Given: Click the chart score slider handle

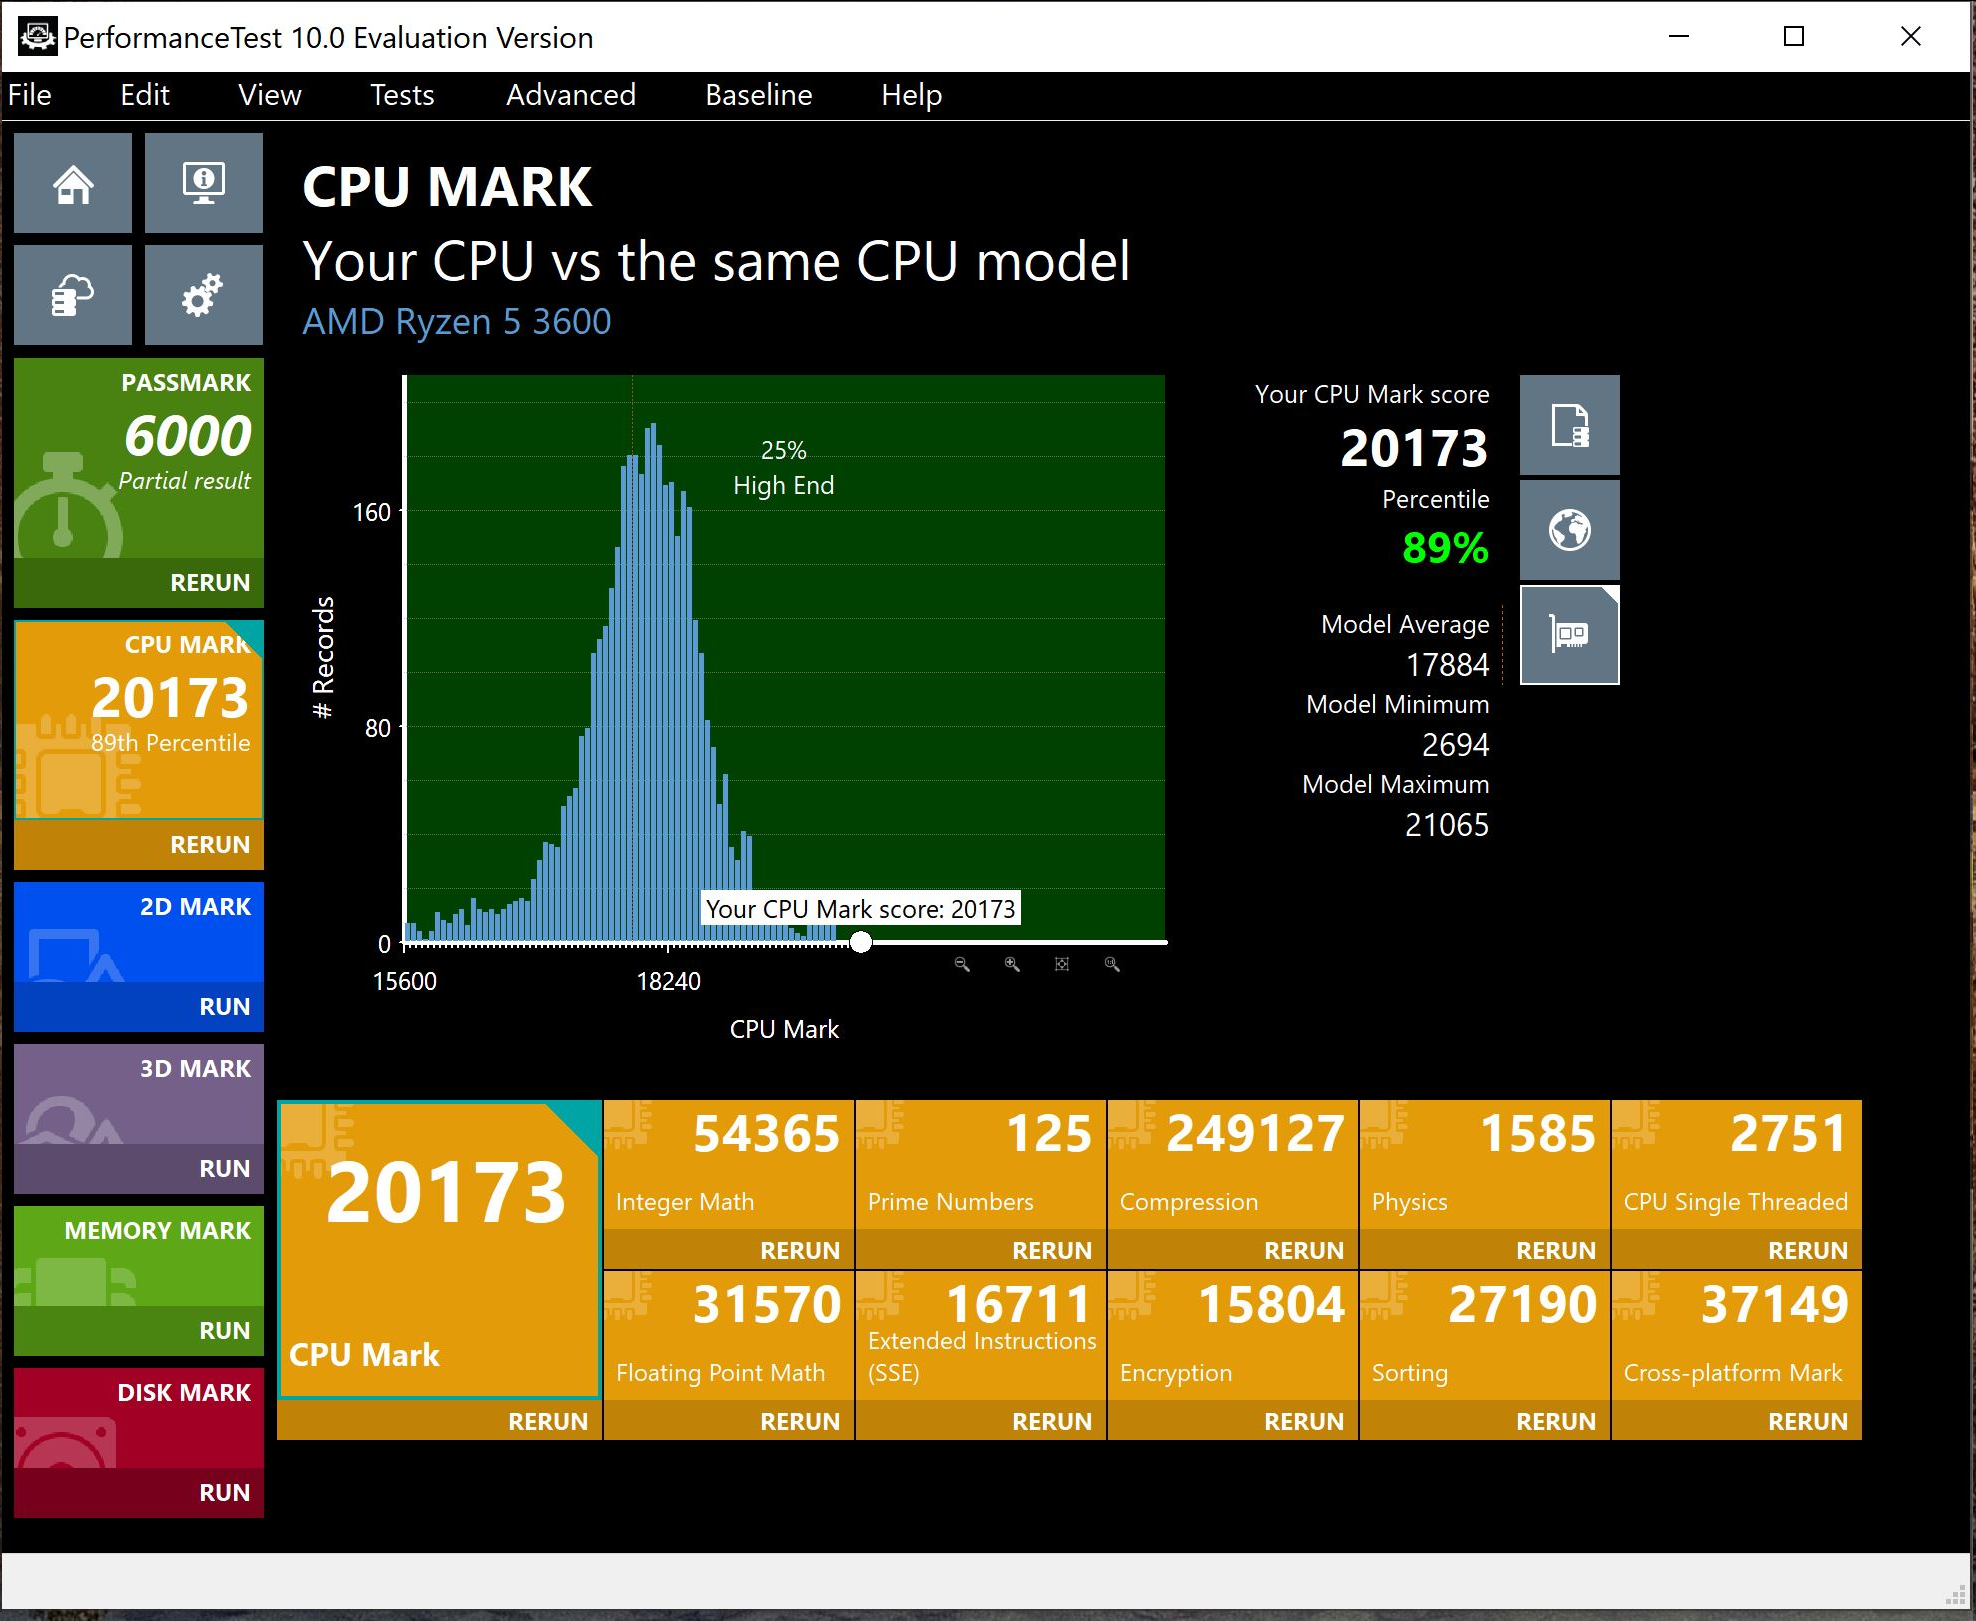Looking at the screenshot, I should pyautogui.click(x=860, y=942).
